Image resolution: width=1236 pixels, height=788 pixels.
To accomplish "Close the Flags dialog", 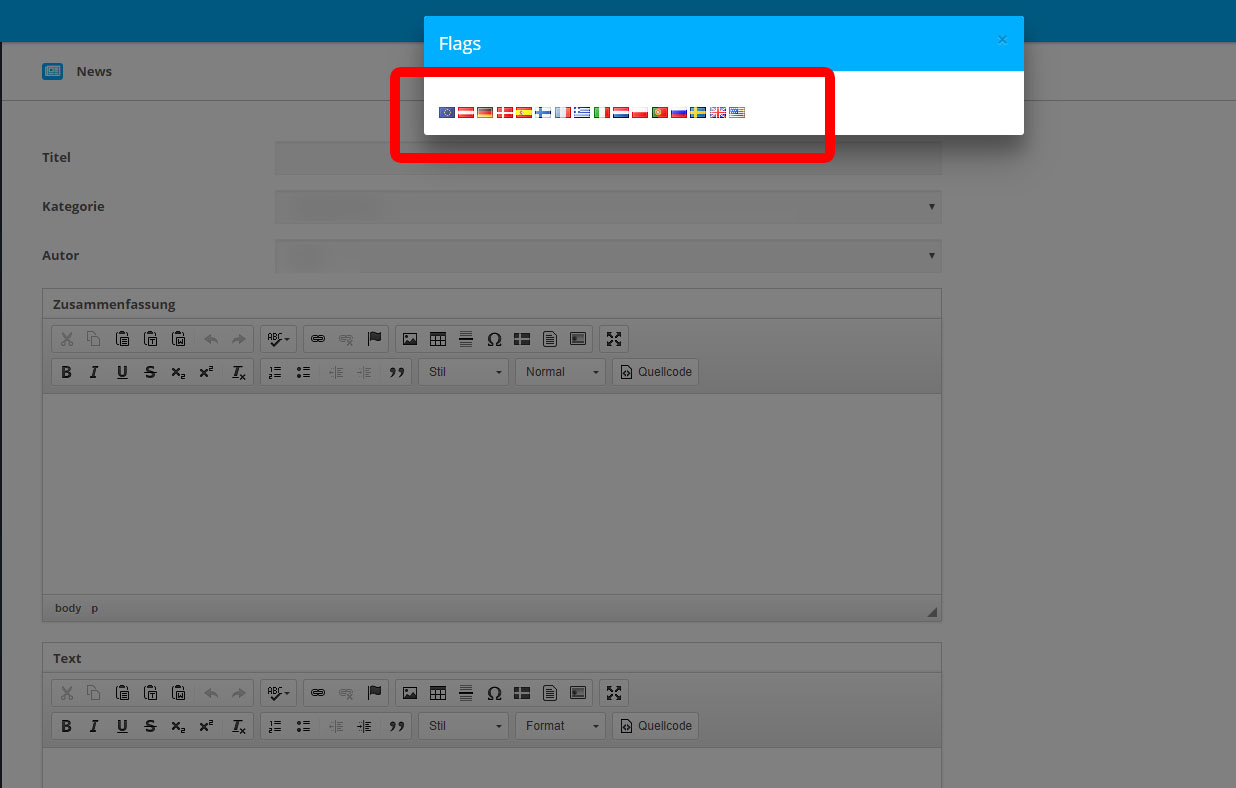I will click(1002, 40).
